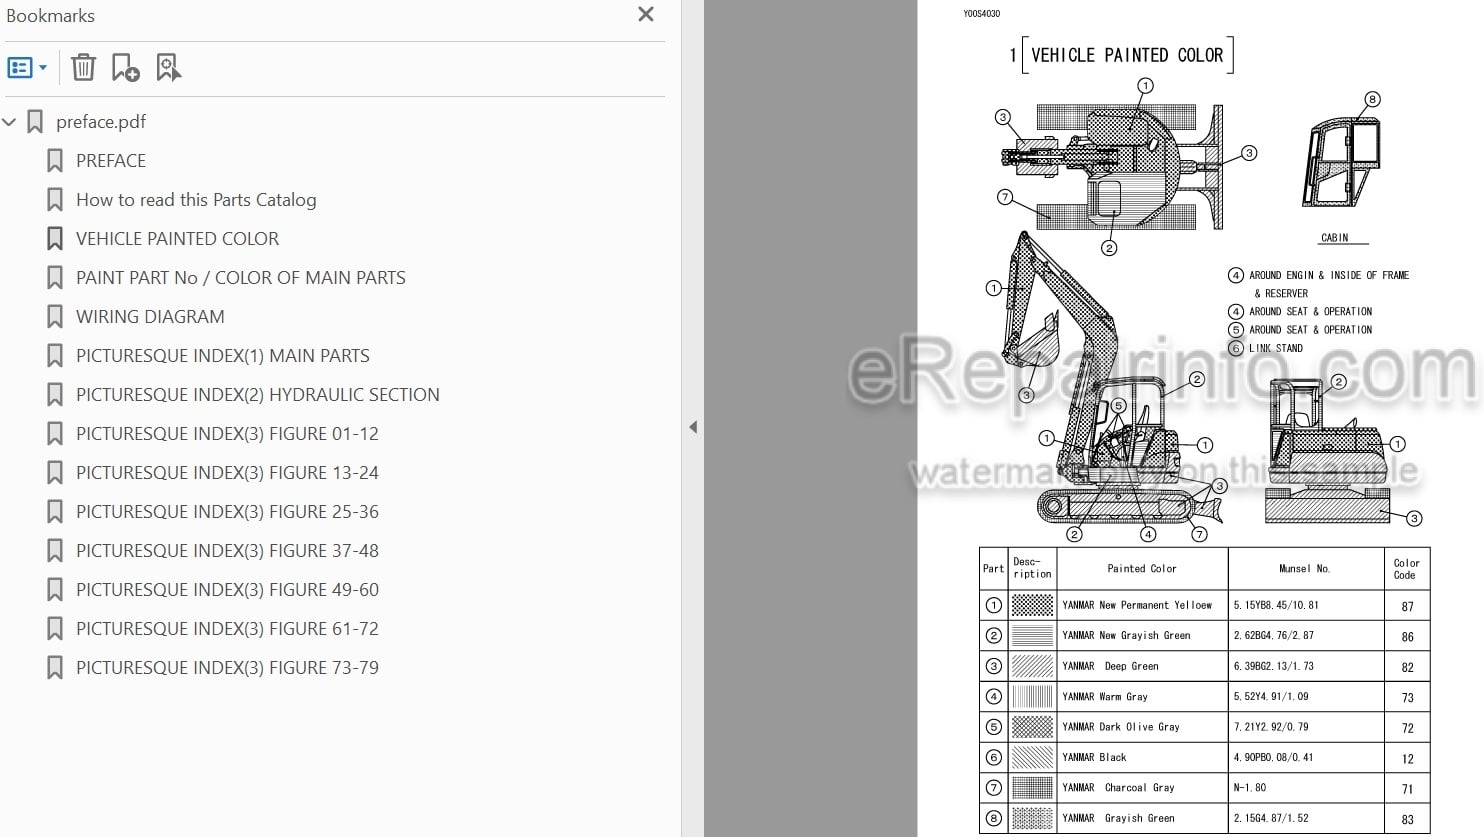Open the PREFACE bookmark
The image size is (1484, 837).
coord(111,161)
